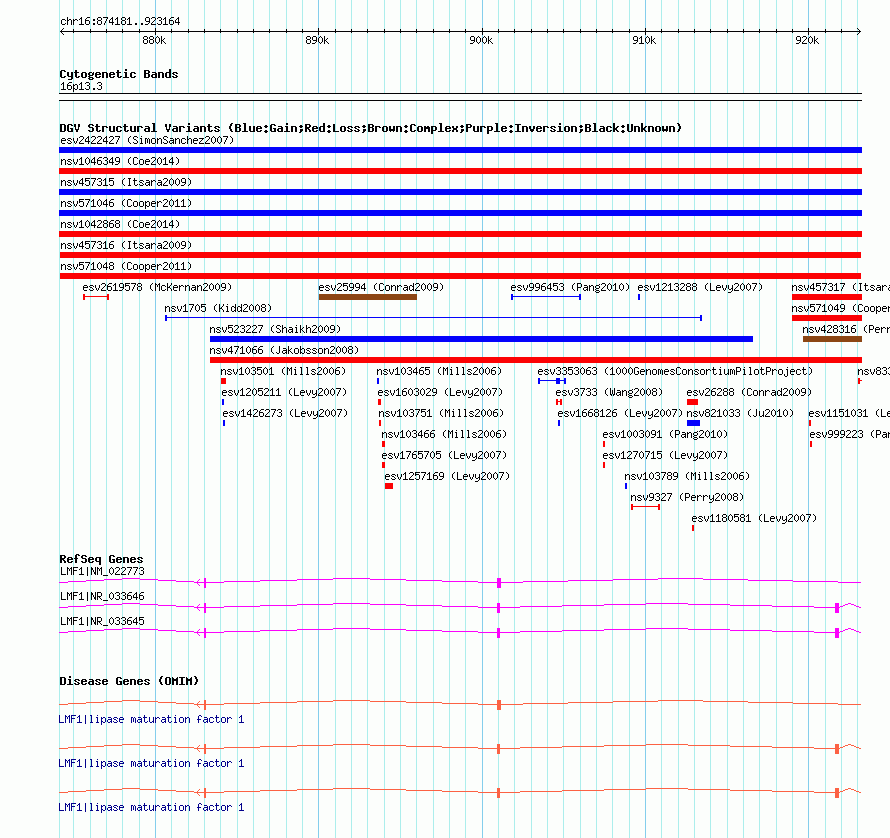Click the 920k ruler mark
The width and height of the screenshot is (890, 838).
pos(807,40)
